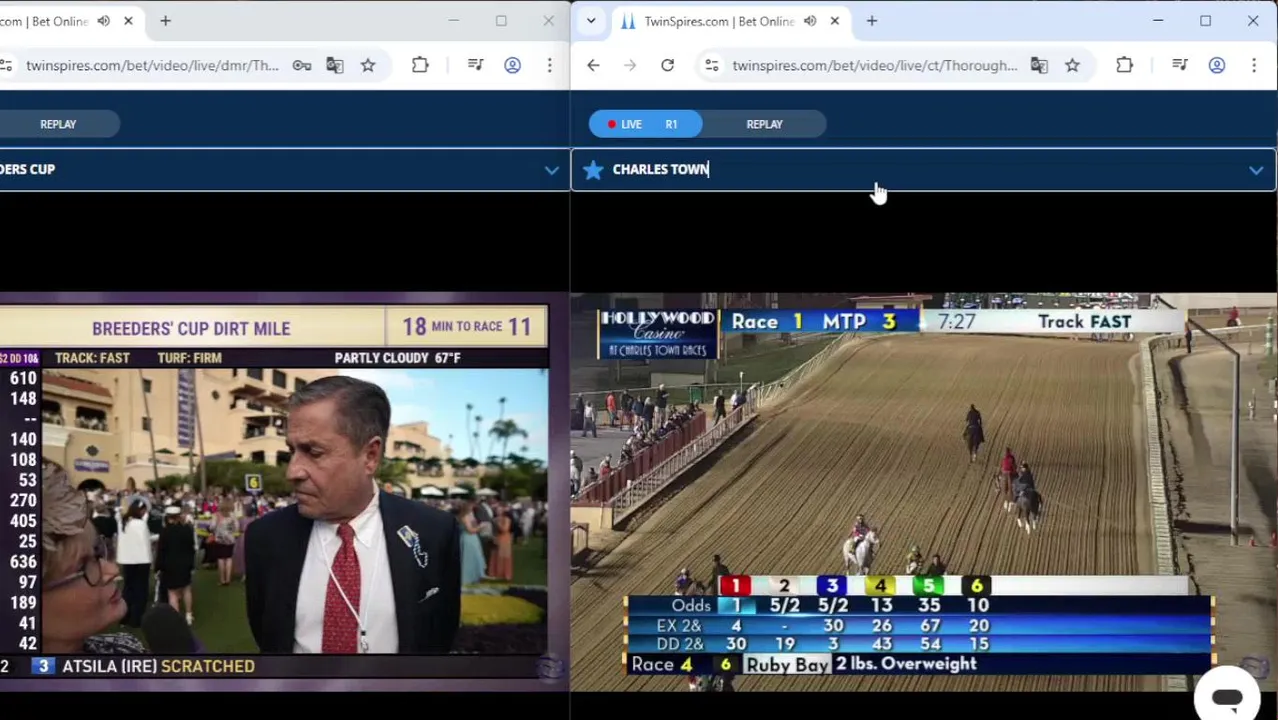Open extensions puzzle icon in right window
Screen dimensions: 1278x720
pyautogui.click(x=1124, y=66)
